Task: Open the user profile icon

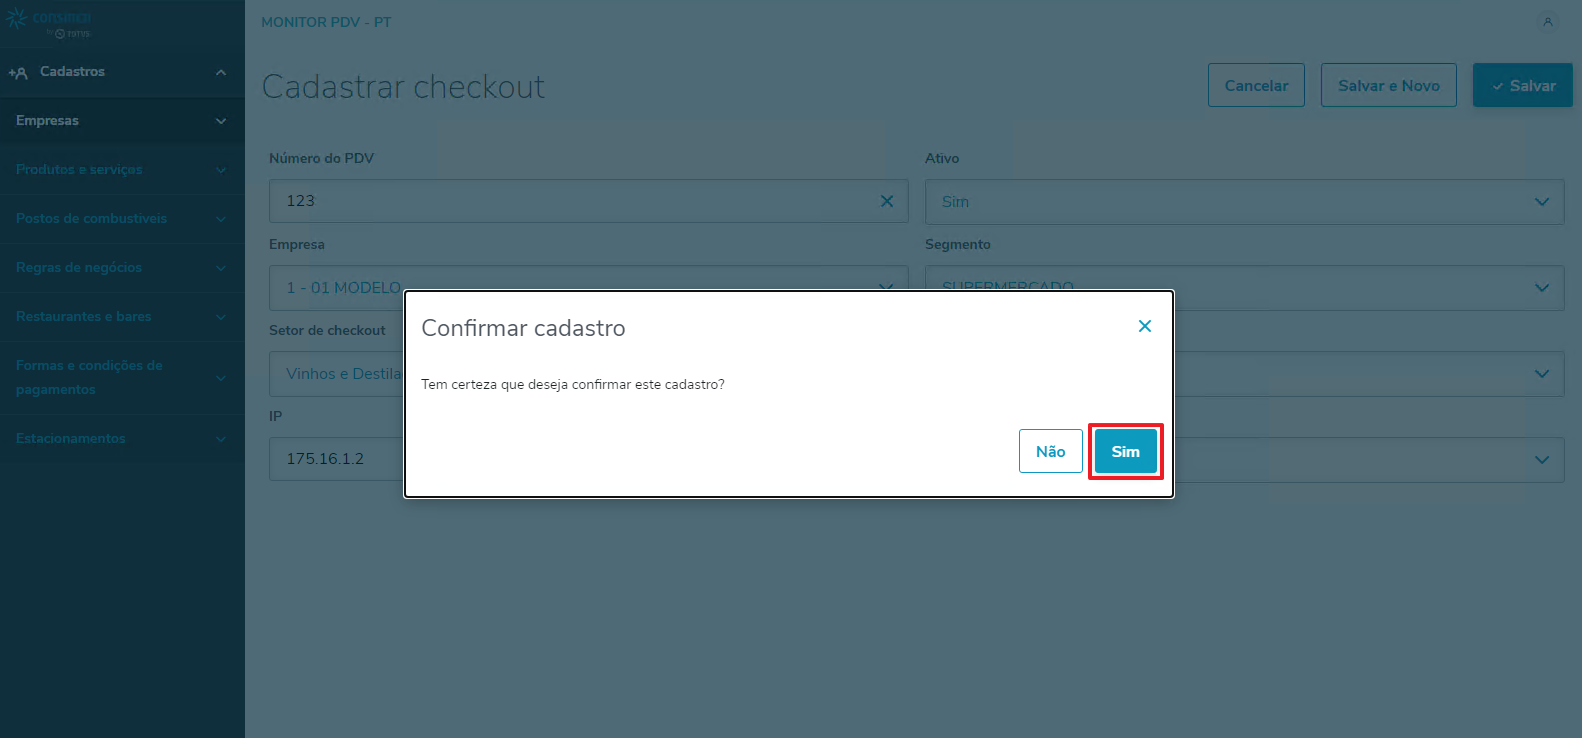Action: pos(1547,21)
